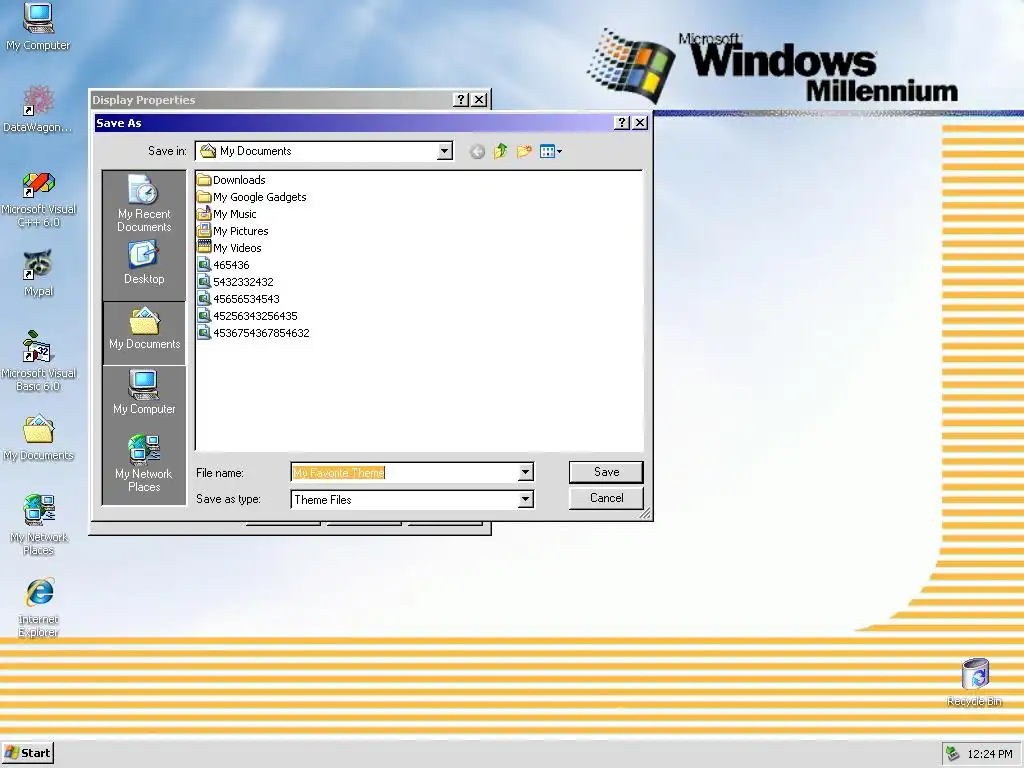Expand the Save in dropdown

pyautogui.click(x=444, y=152)
